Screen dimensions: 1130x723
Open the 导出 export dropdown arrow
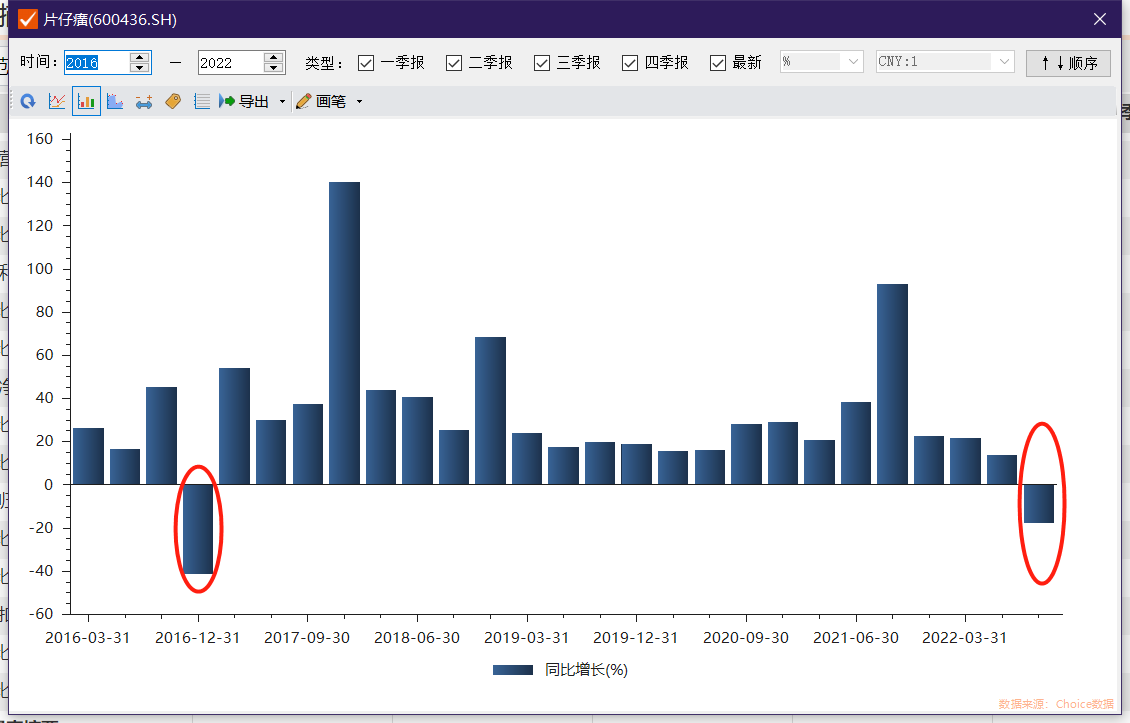pyautogui.click(x=282, y=102)
